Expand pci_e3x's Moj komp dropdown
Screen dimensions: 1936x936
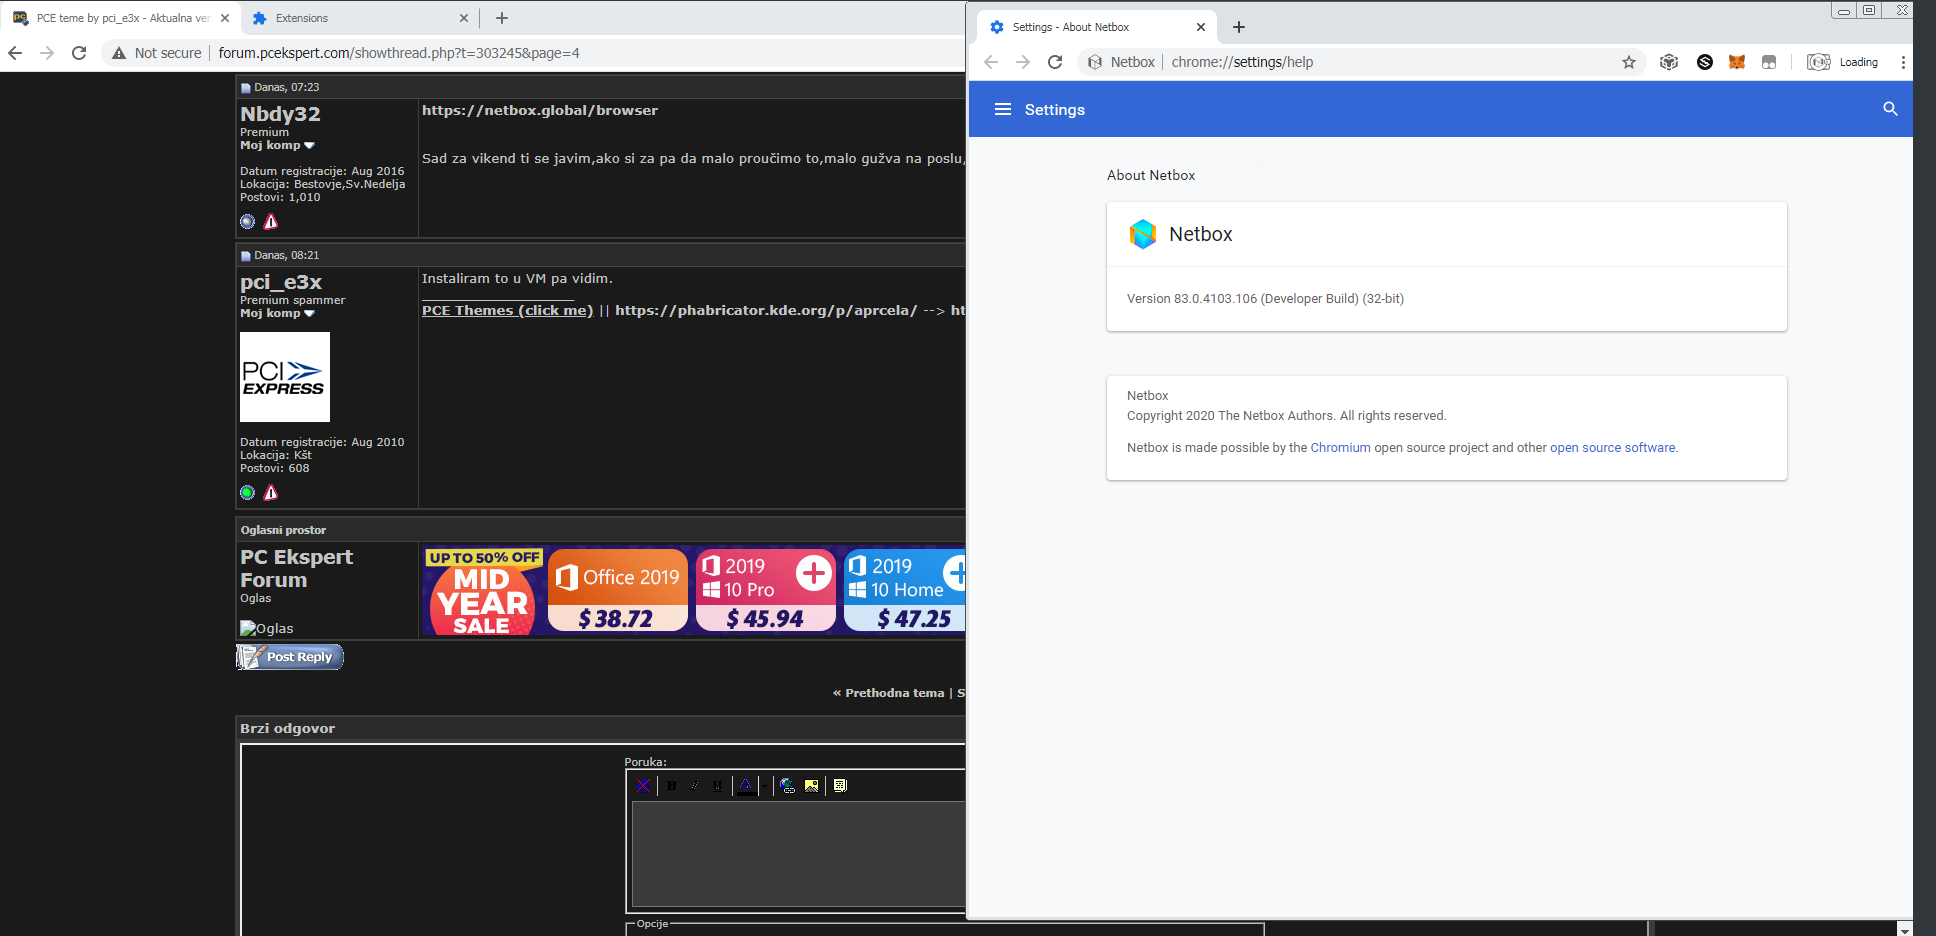click(309, 314)
